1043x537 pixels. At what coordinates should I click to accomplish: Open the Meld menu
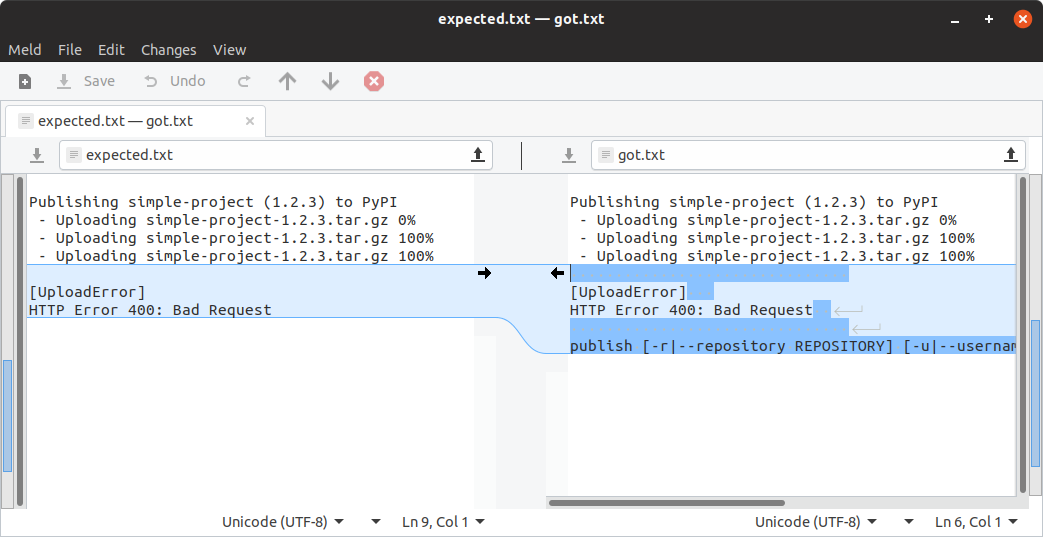(25, 50)
